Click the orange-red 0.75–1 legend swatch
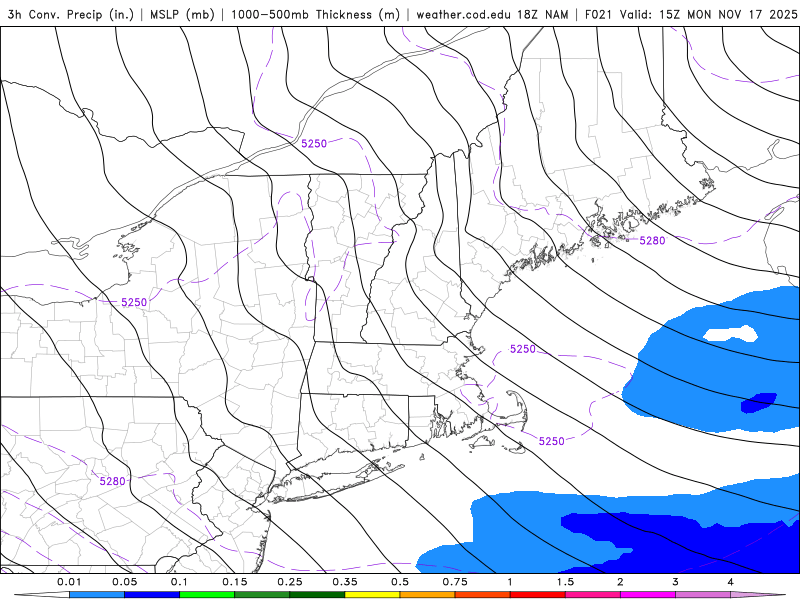This screenshot has height=600, width=800. pyautogui.click(x=483, y=595)
